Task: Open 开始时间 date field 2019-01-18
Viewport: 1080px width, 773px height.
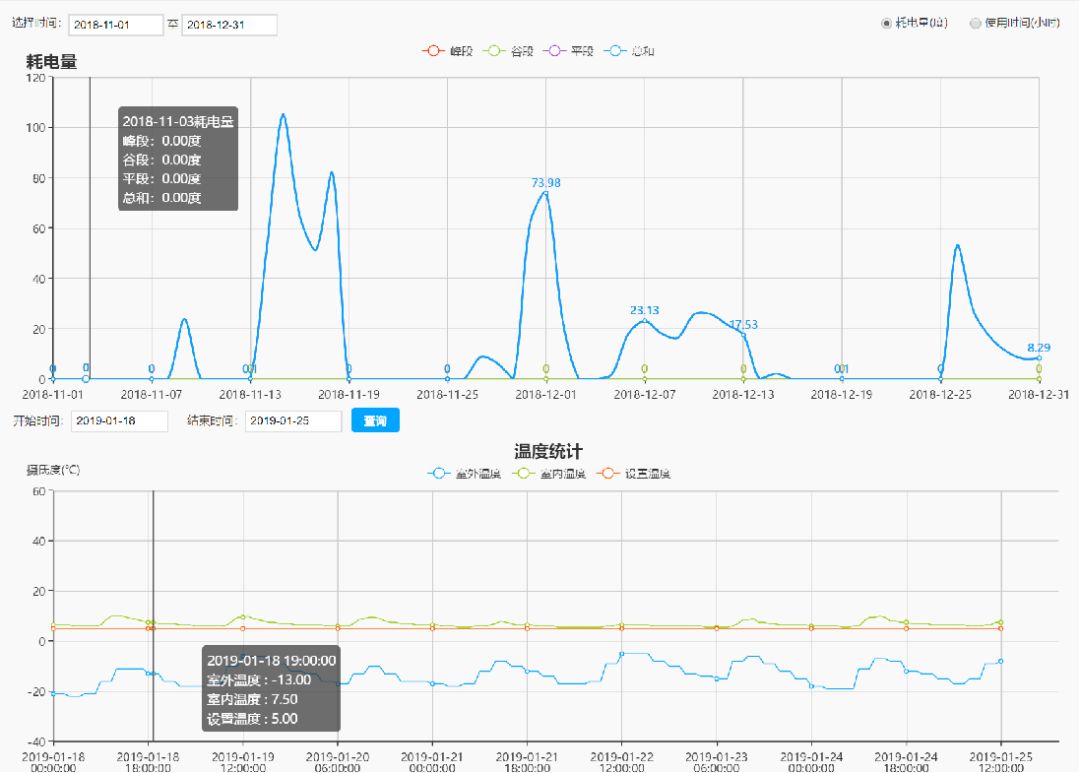Action: point(119,422)
